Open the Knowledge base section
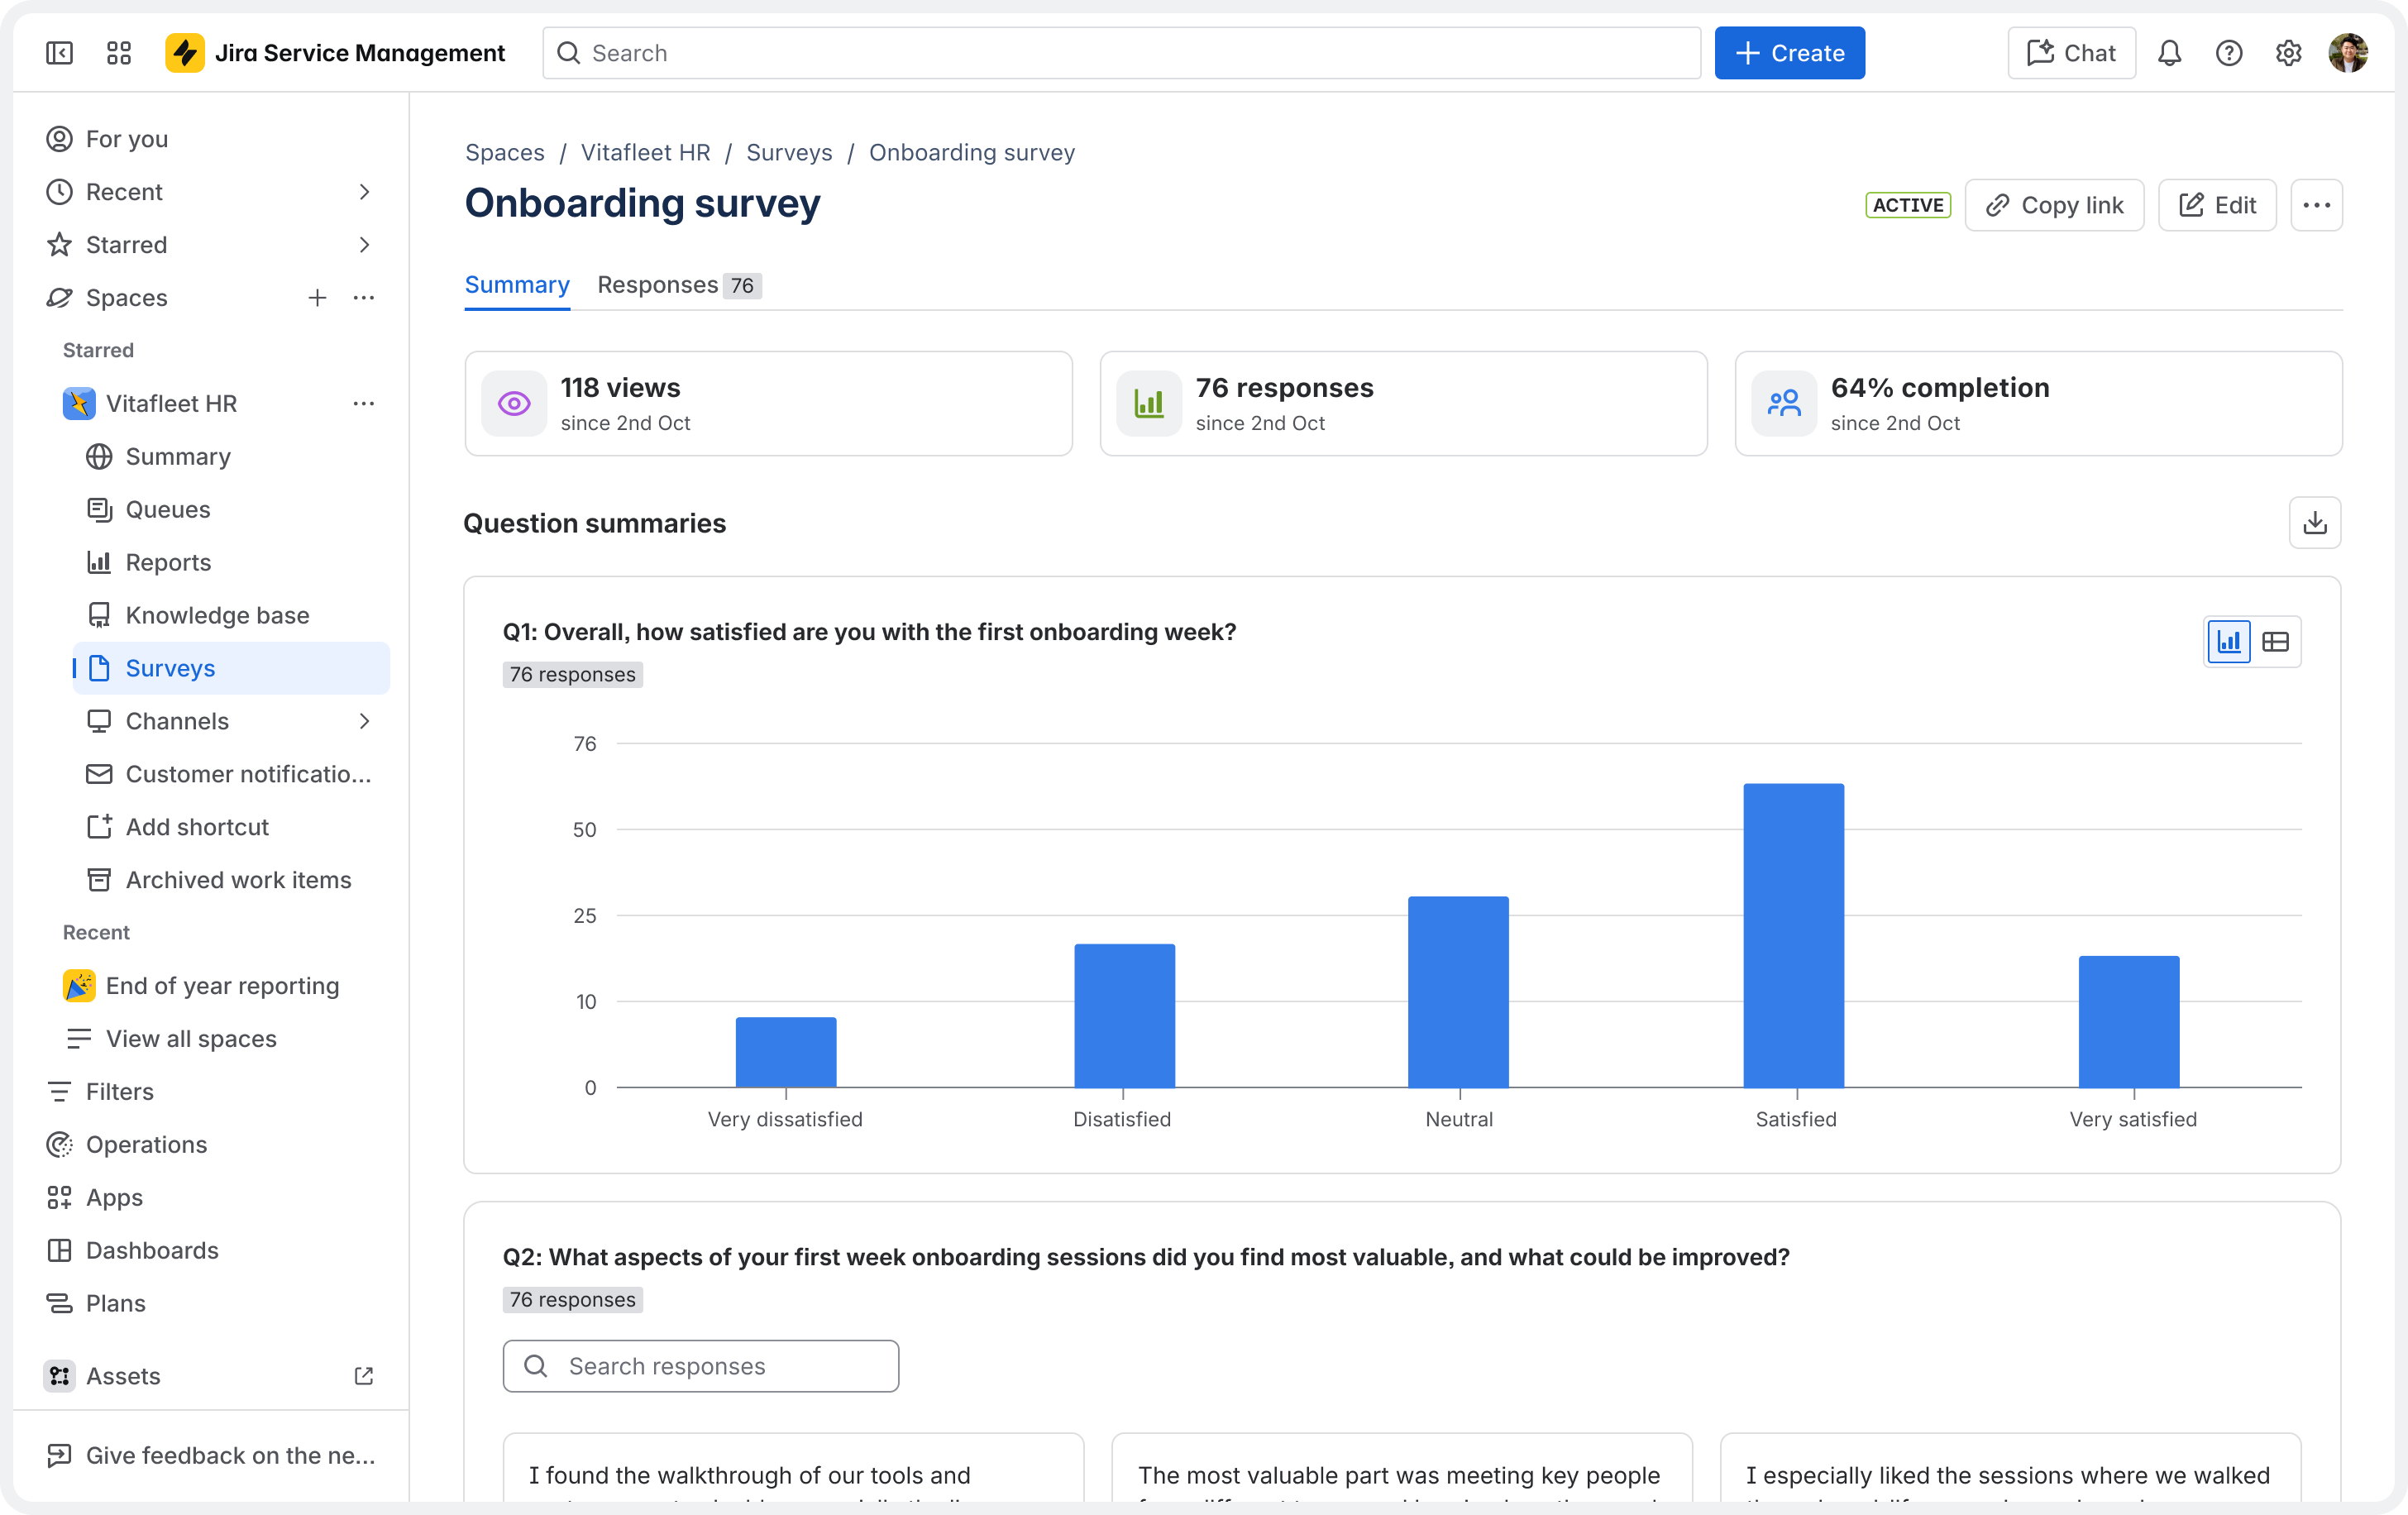Image resolution: width=2408 pixels, height=1515 pixels. point(216,615)
